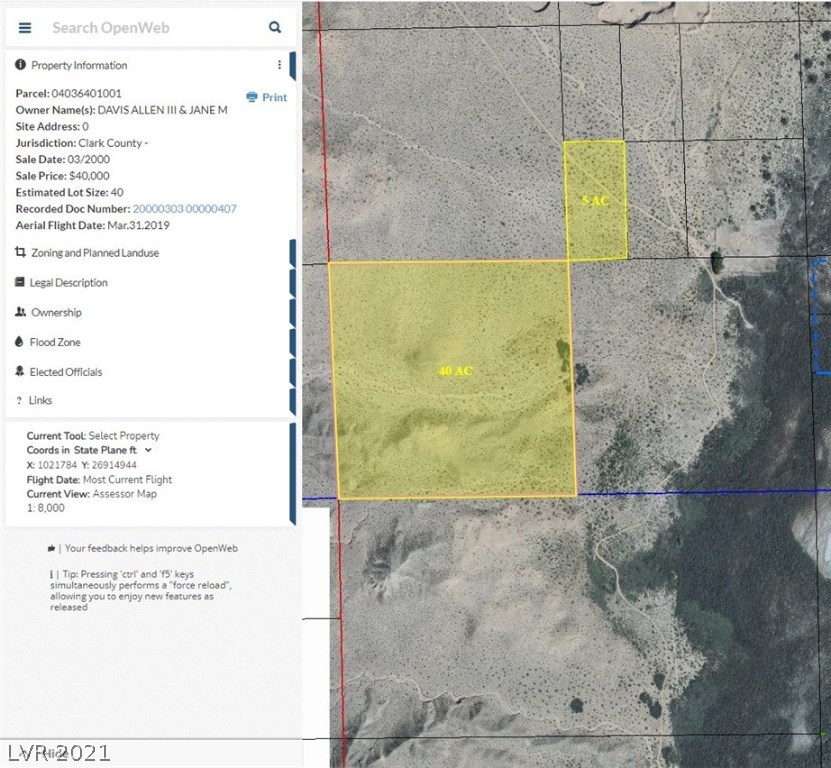Toggle the Zoning panel side tab
This screenshot has width=831, height=768.
(292, 253)
